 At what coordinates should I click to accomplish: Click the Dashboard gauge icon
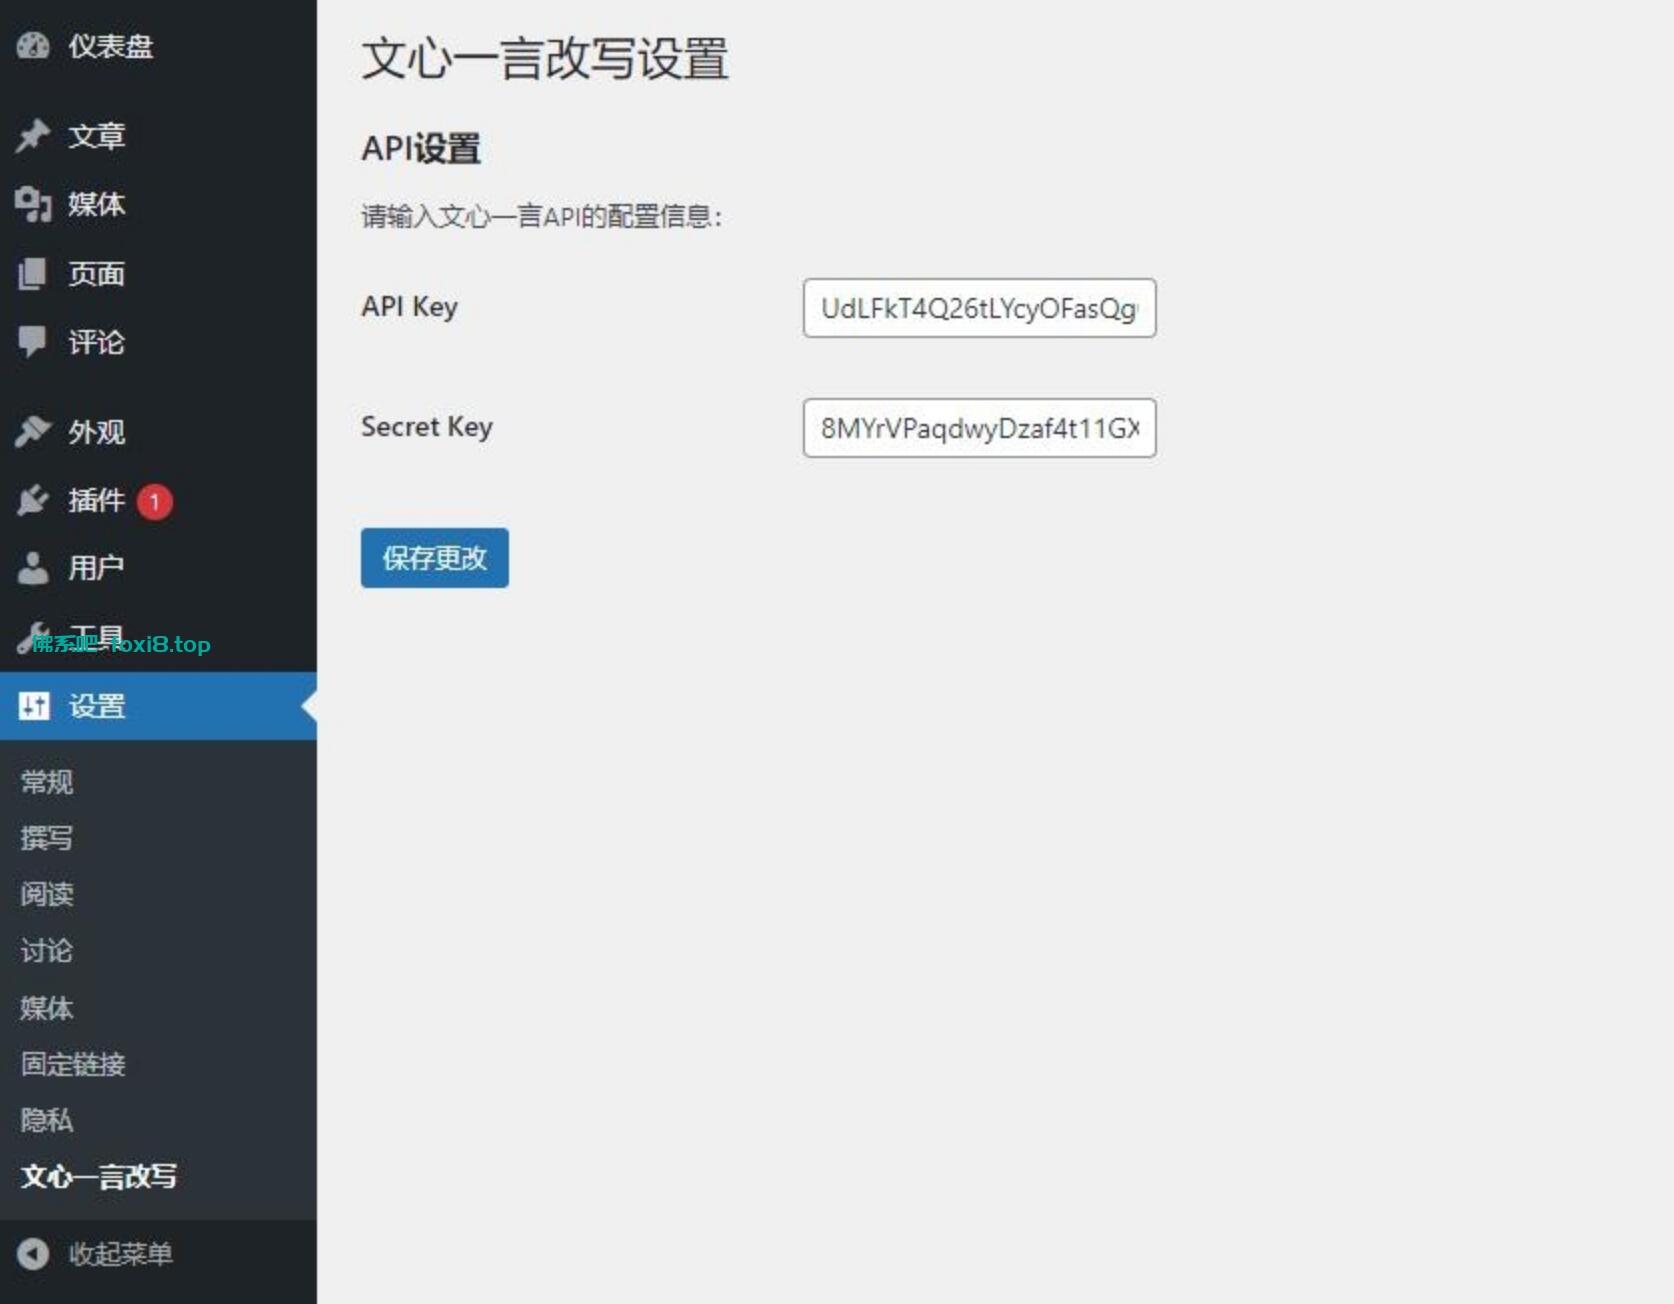[33, 46]
